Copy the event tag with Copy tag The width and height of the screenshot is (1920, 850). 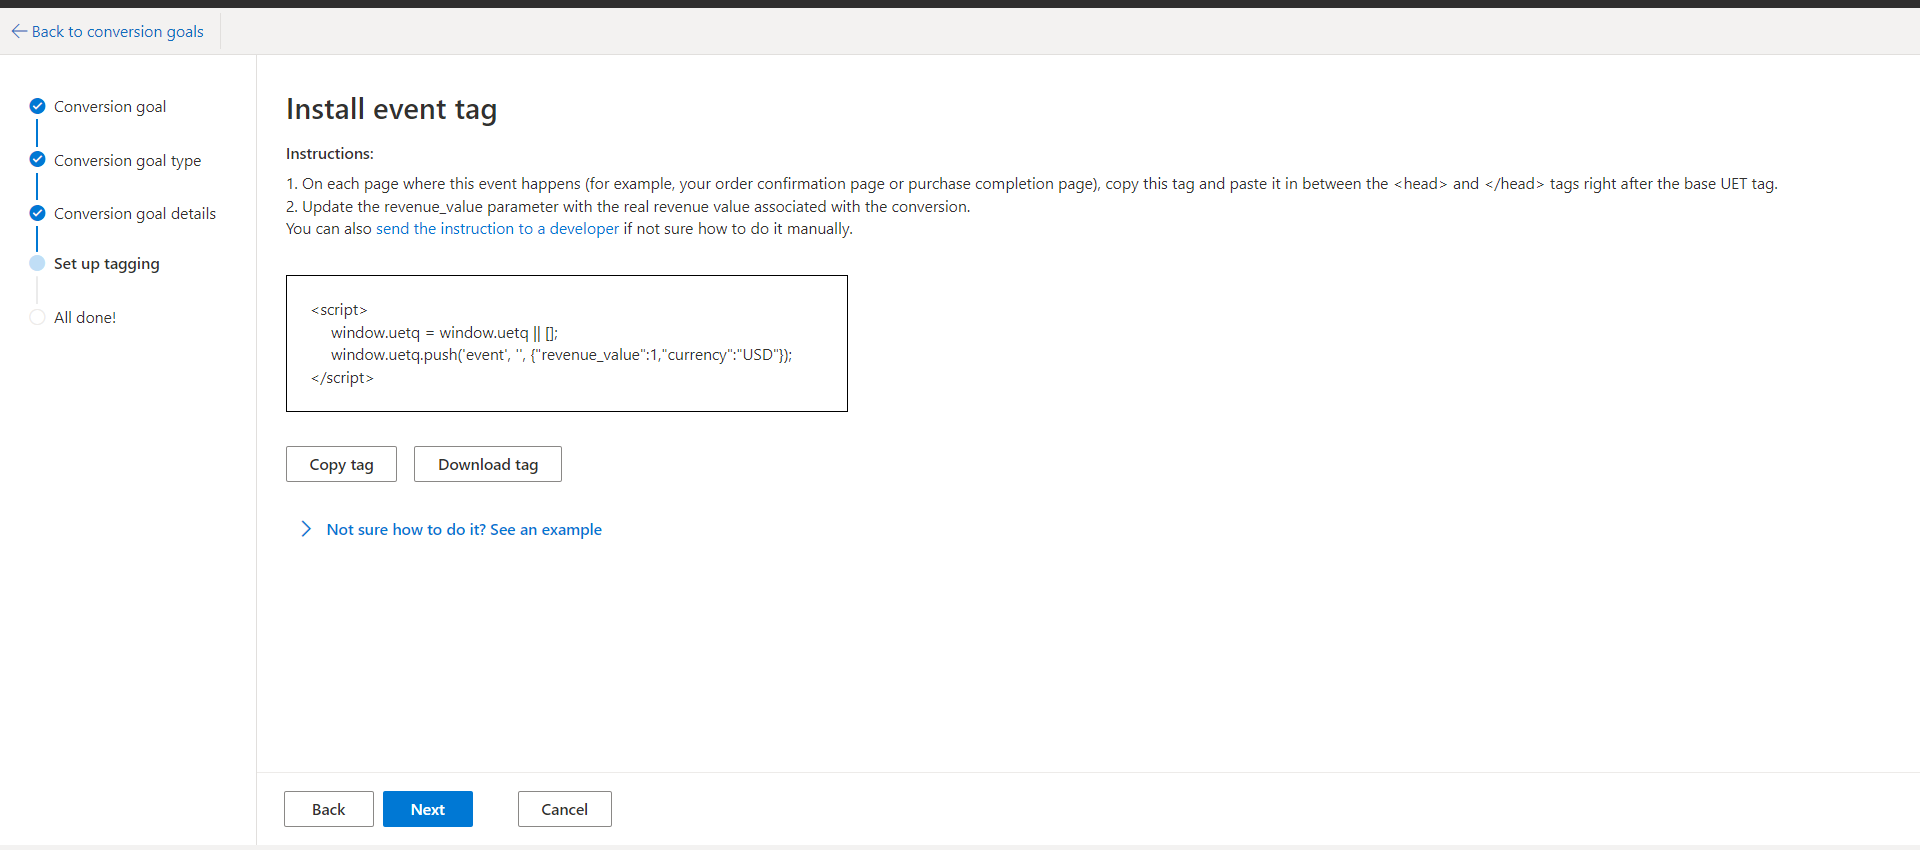pyautogui.click(x=341, y=464)
